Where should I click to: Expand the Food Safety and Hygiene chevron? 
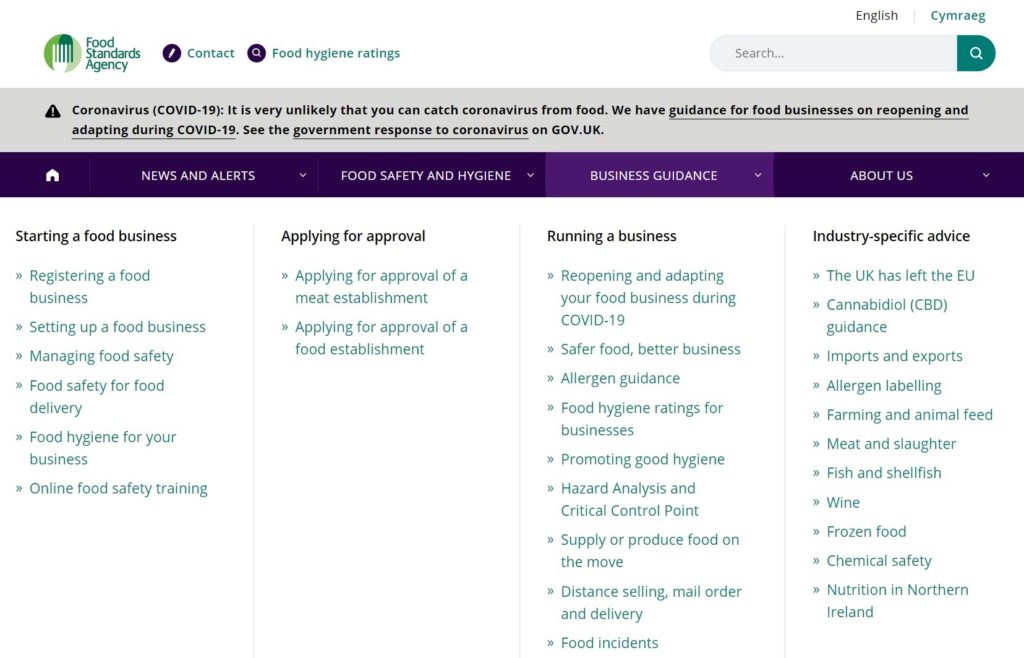tap(529, 175)
